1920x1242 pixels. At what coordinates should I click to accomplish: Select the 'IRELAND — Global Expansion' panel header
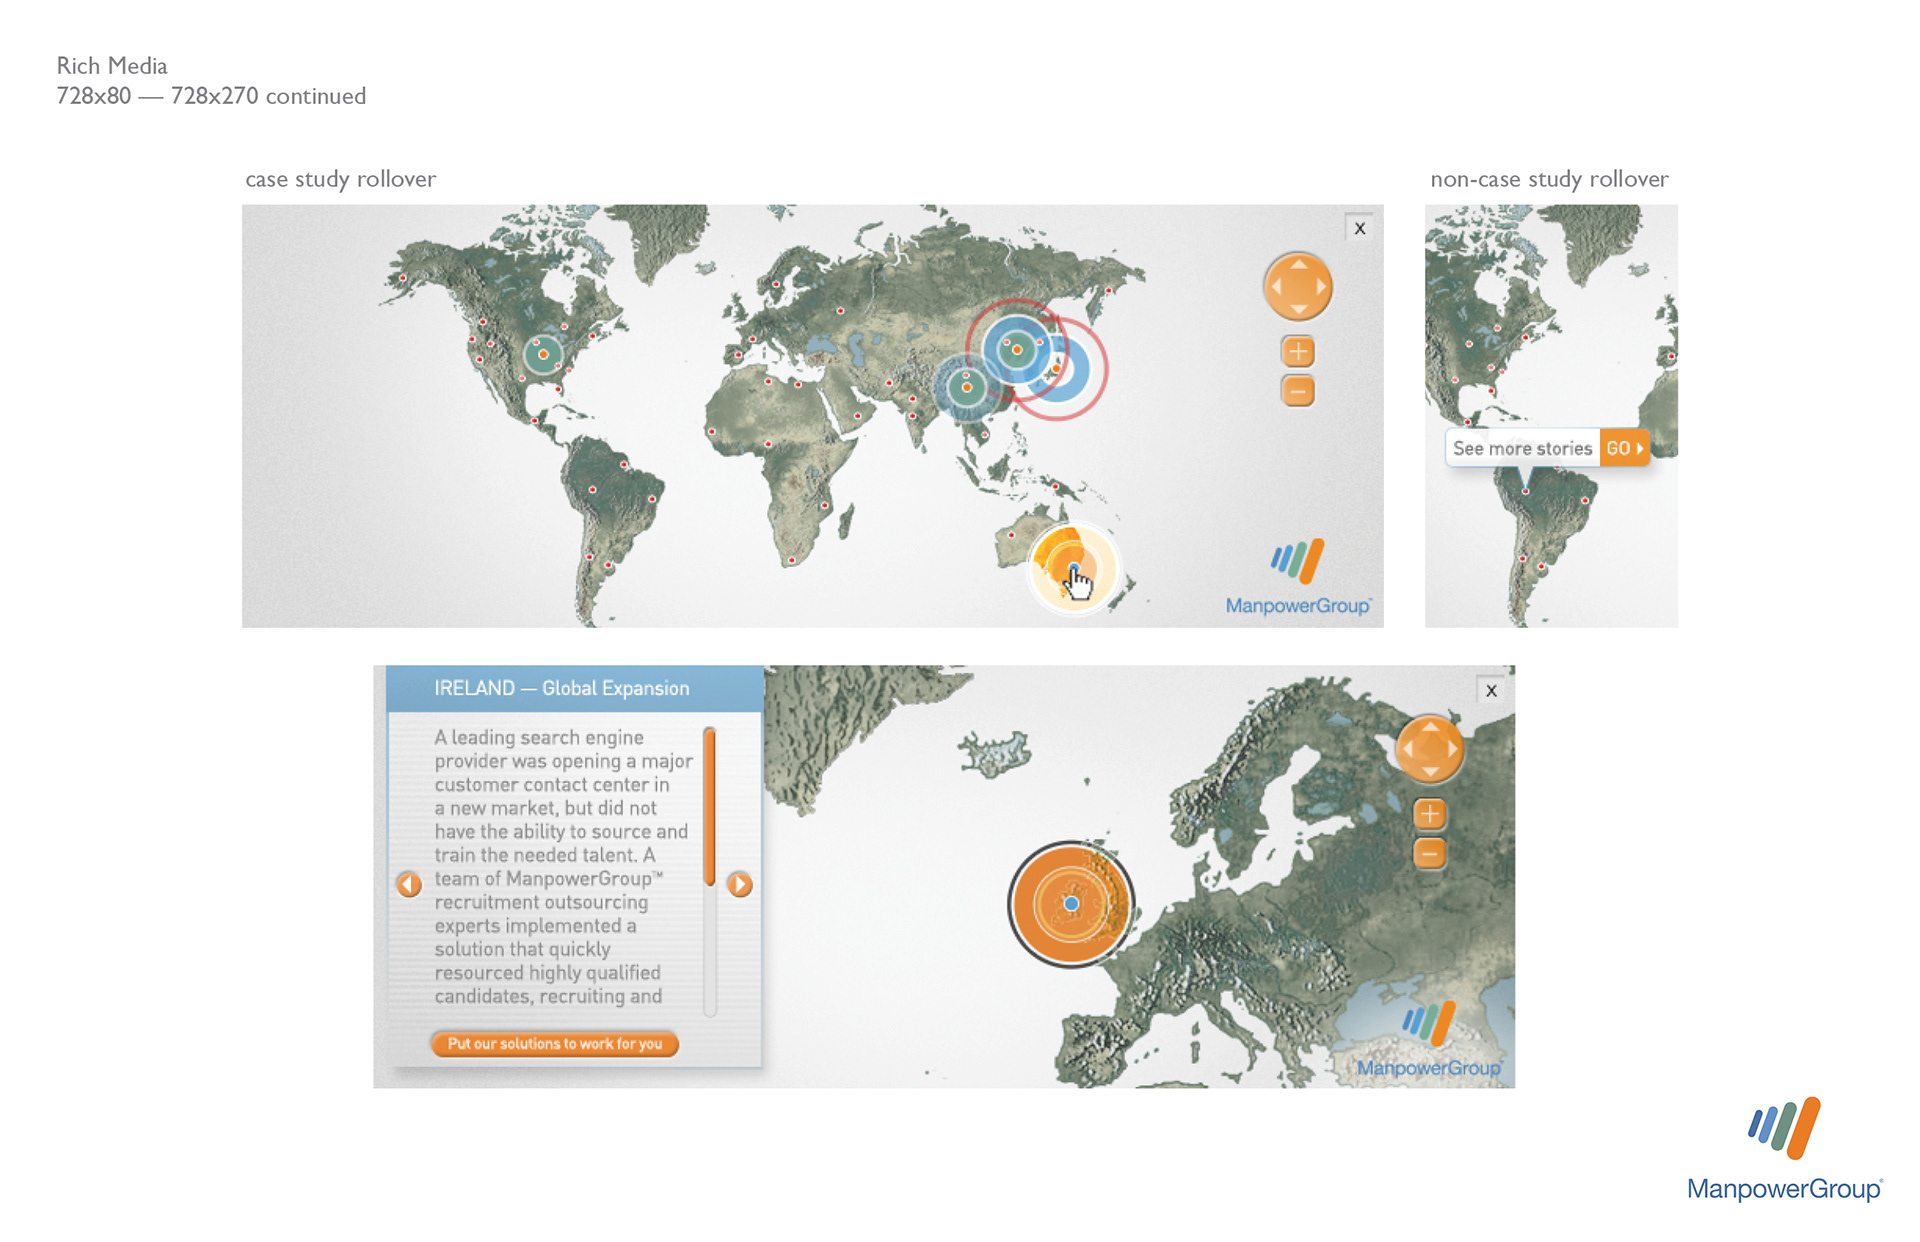click(575, 688)
